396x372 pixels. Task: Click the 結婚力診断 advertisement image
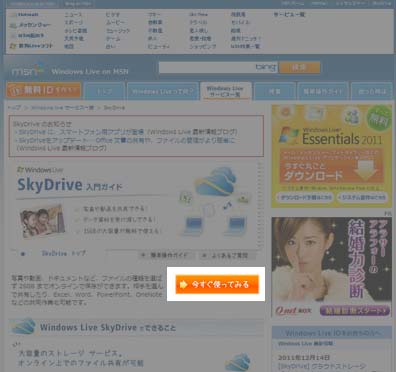(x=332, y=267)
